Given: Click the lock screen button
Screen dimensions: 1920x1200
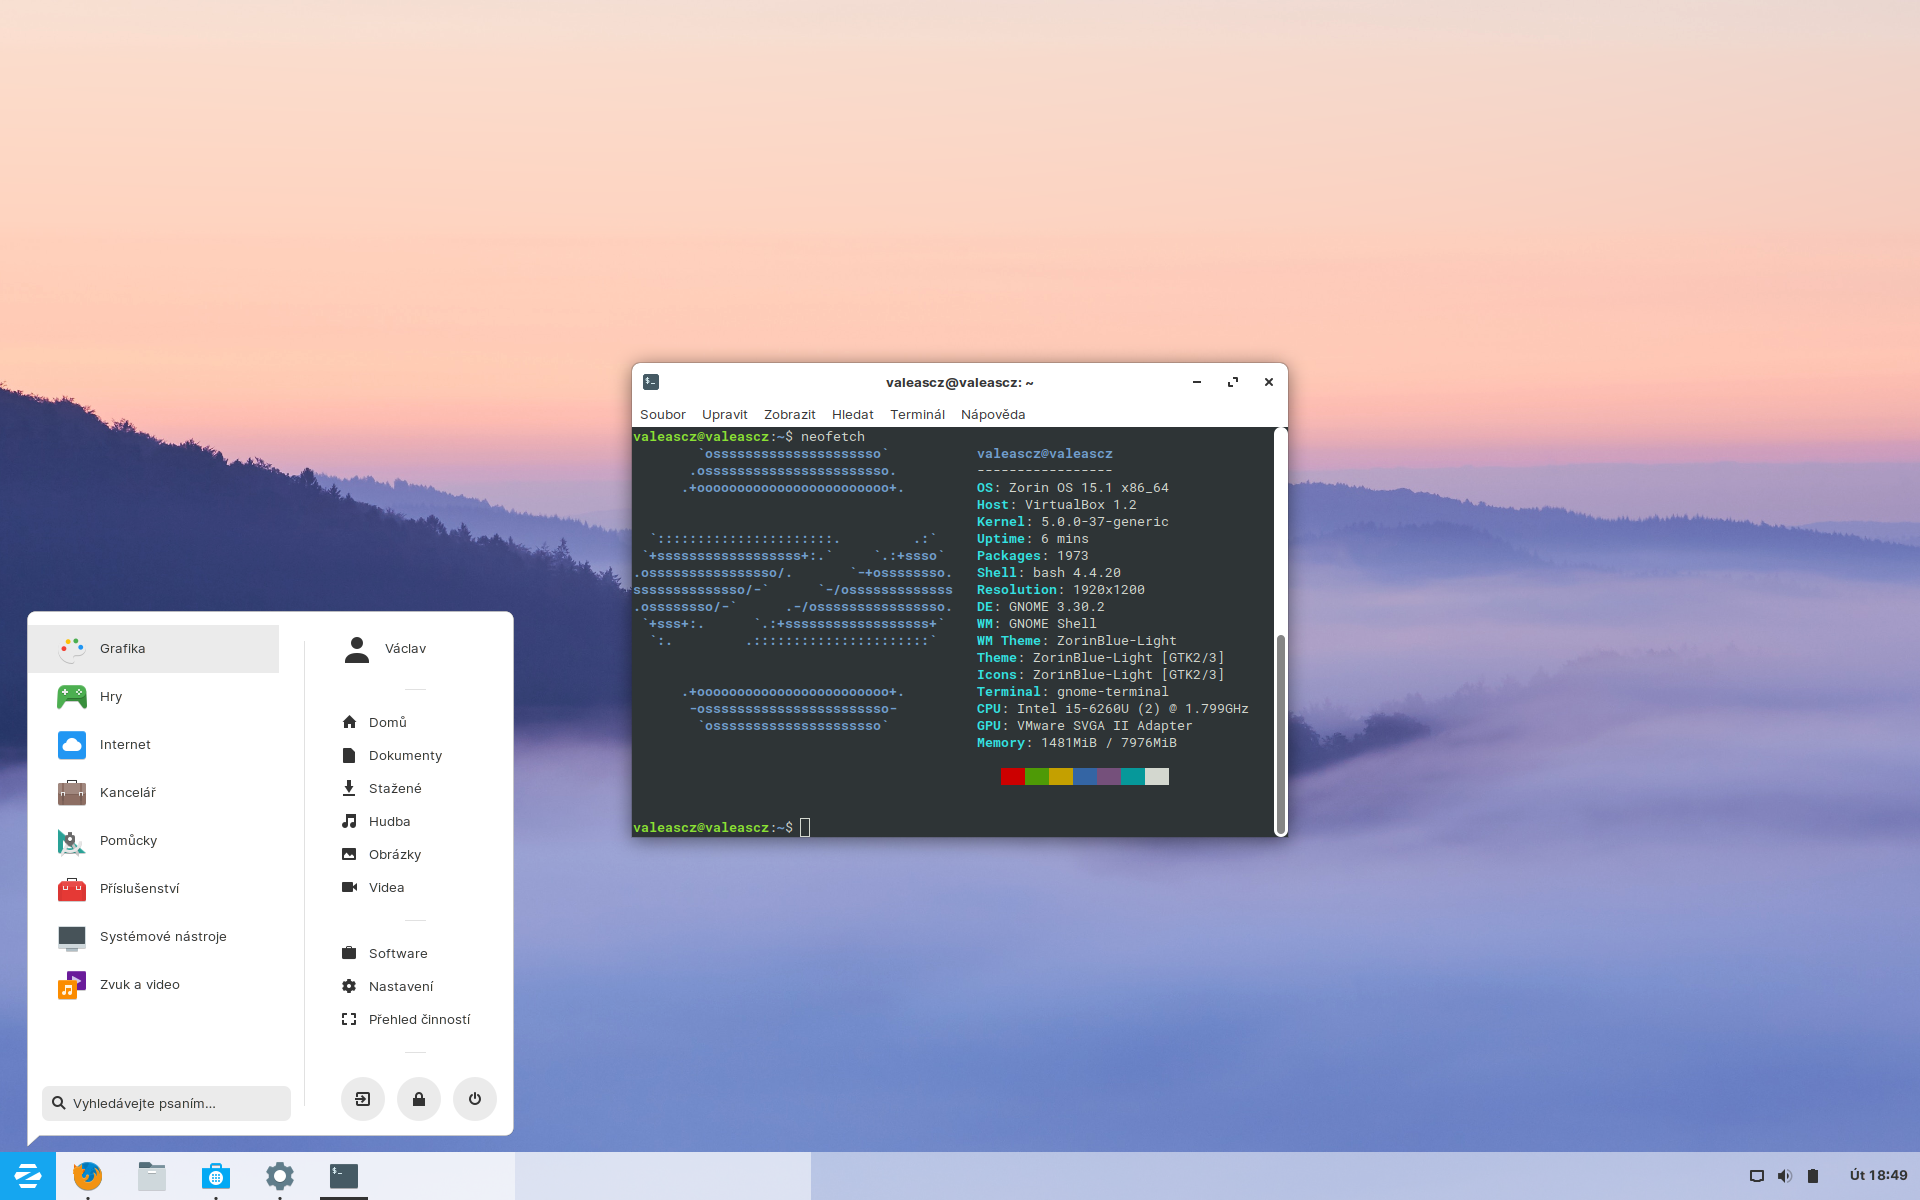Looking at the screenshot, I should point(419,1099).
